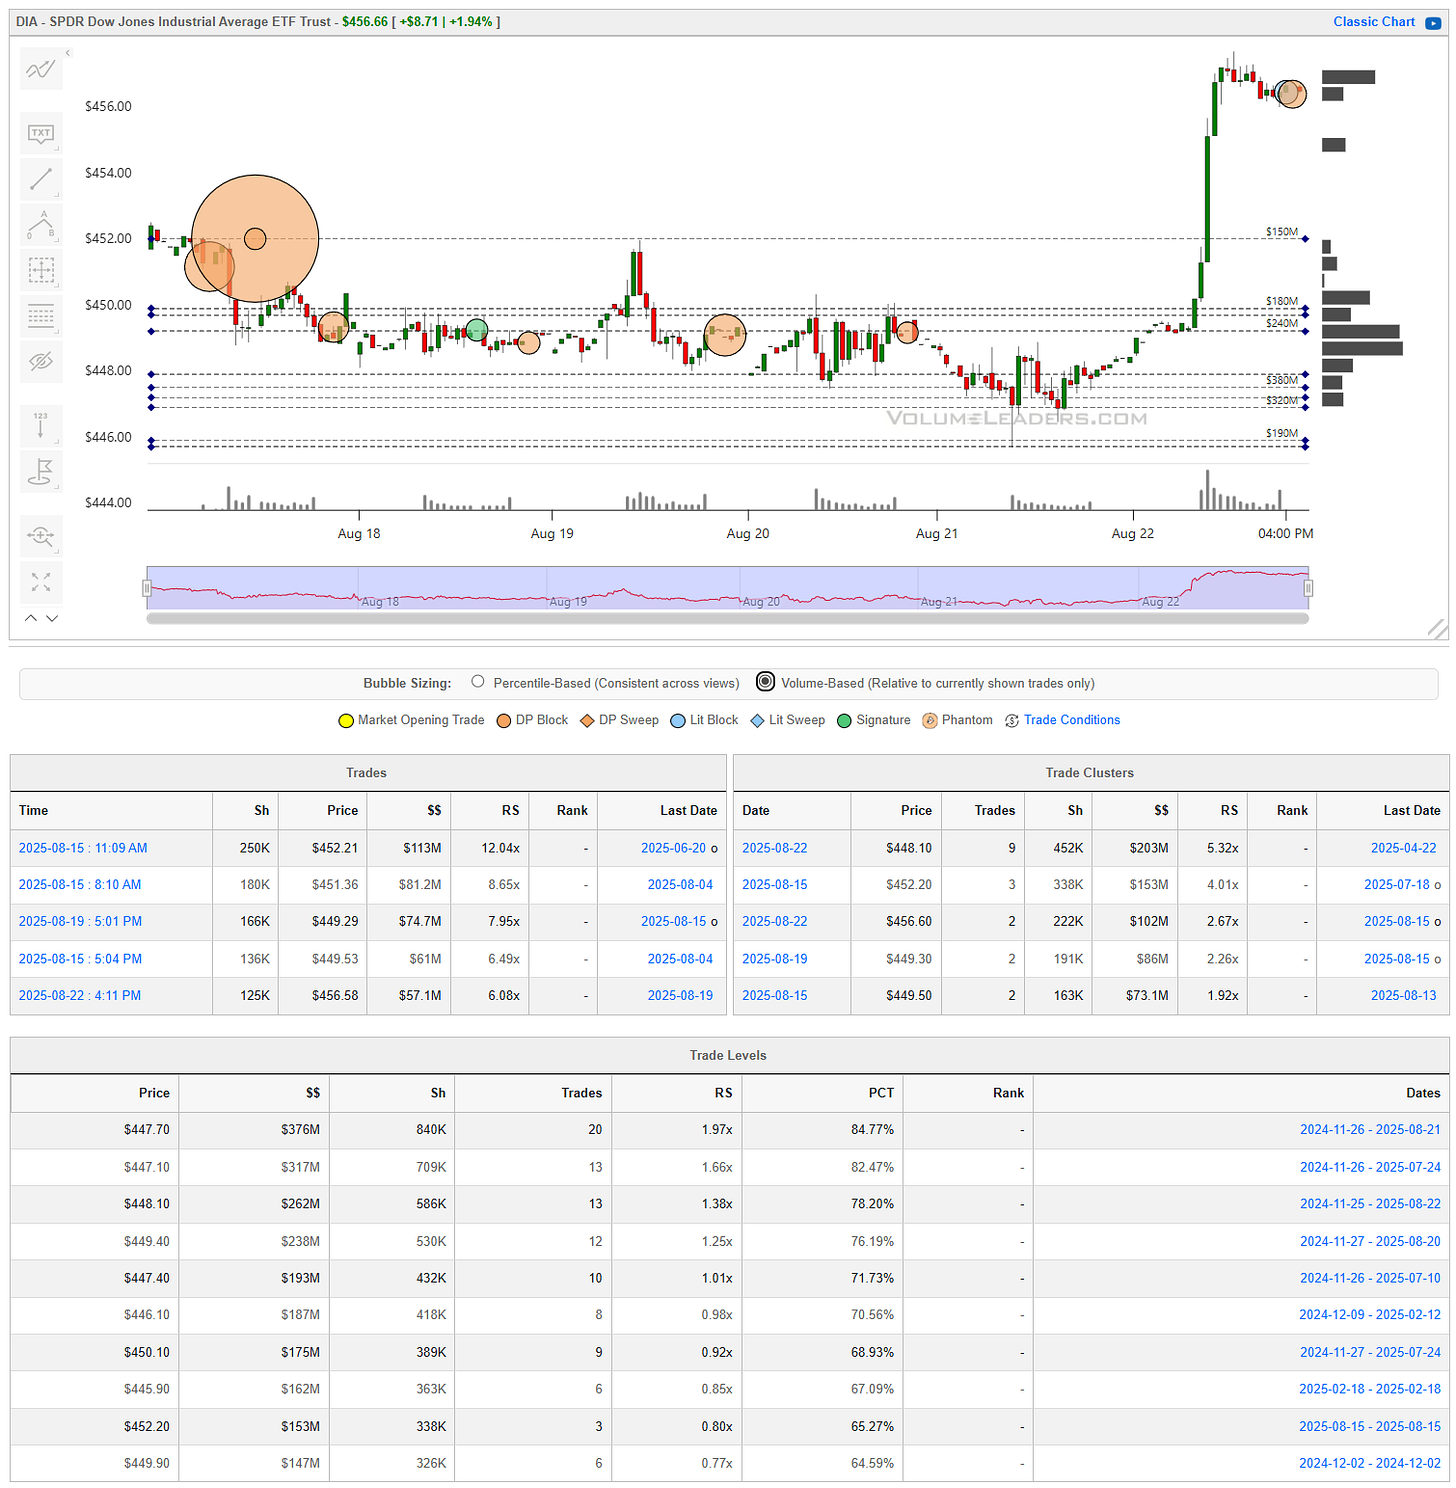Click the blue Lit Block legend circle
1456x1488 pixels.
tap(678, 721)
